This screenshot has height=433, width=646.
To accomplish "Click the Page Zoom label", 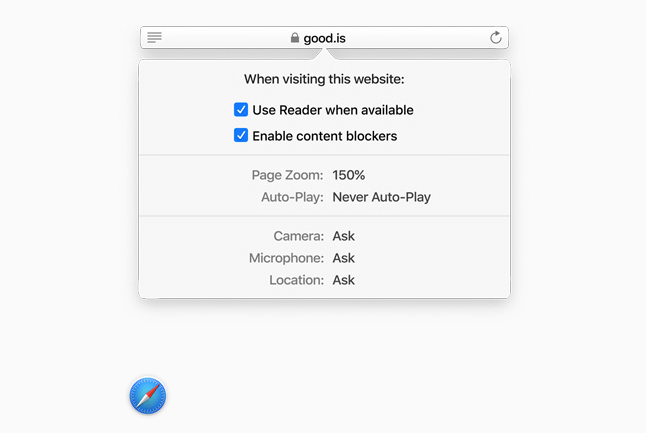I will click(x=288, y=175).
